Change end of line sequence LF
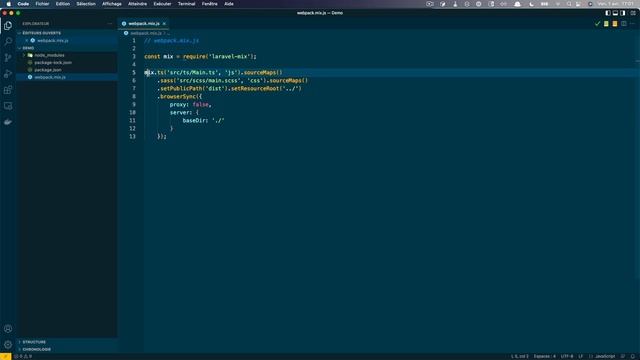 [581, 356]
